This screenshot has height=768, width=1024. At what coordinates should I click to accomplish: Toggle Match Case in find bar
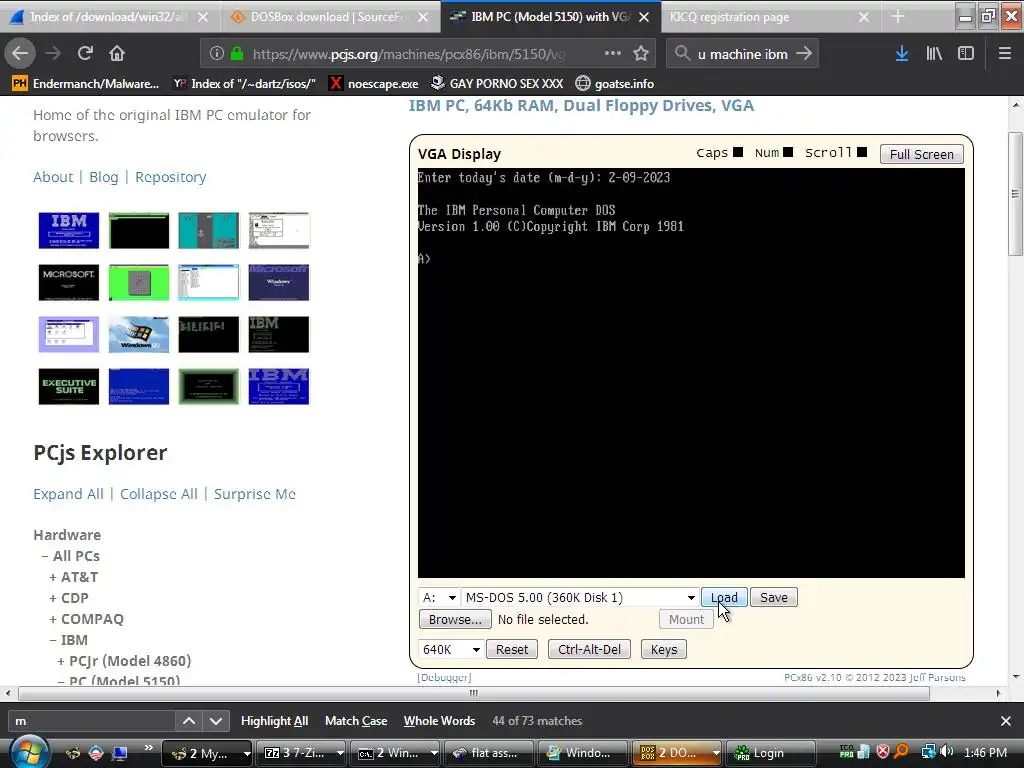coord(356,721)
